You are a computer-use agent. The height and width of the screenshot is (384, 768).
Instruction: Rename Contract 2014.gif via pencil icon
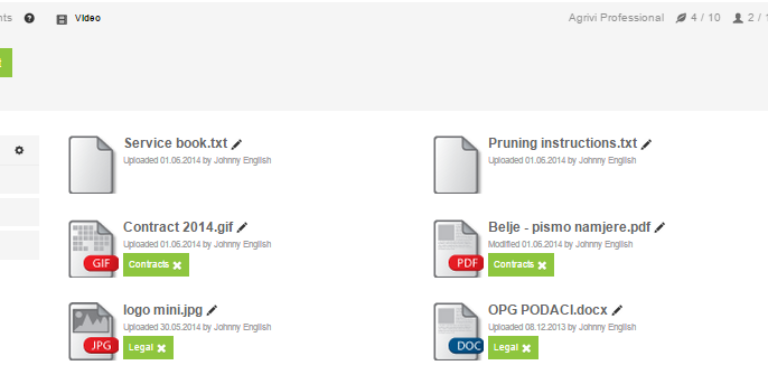[242, 227]
